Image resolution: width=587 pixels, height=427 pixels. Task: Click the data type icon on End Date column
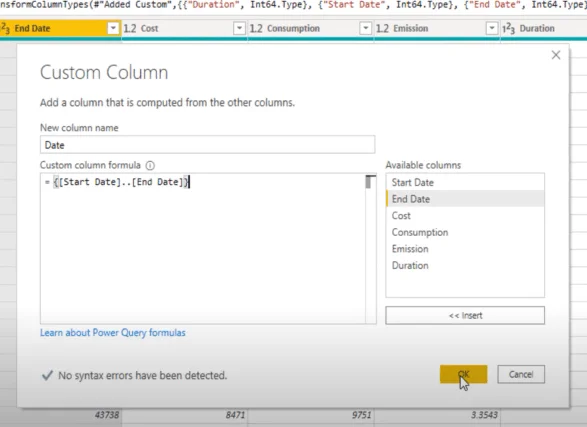tap(5, 28)
